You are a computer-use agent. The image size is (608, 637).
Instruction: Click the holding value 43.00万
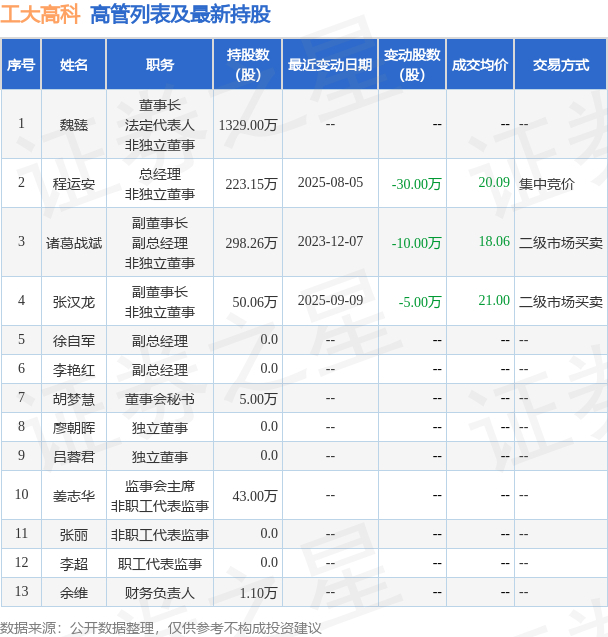tap(255, 495)
